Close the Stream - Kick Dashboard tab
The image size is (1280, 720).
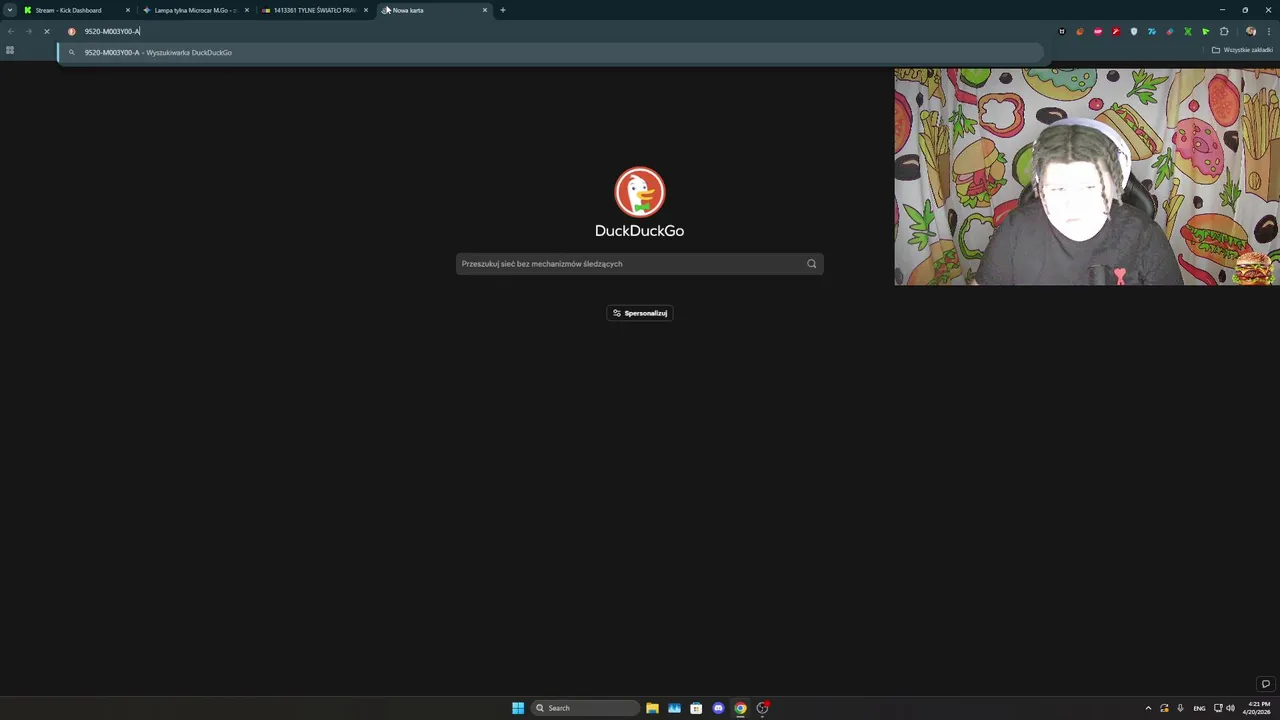coord(127,10)
